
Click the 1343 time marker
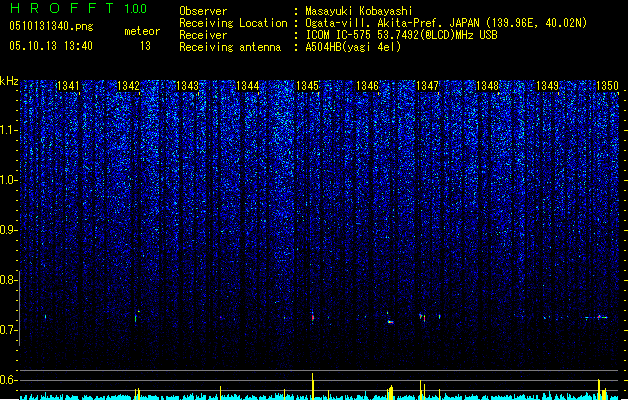pyautogui.click(x=188, y=86)
